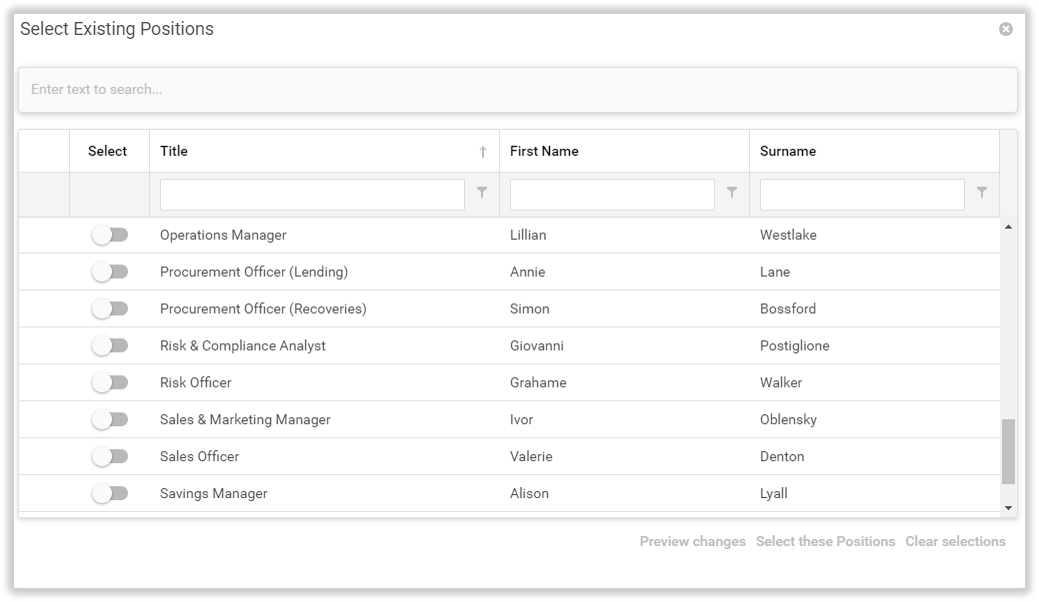The height and width of the screenshot is (602, 1039).
Task: Toggle selection for Operations Manager
Action: [x=110, y=235]
